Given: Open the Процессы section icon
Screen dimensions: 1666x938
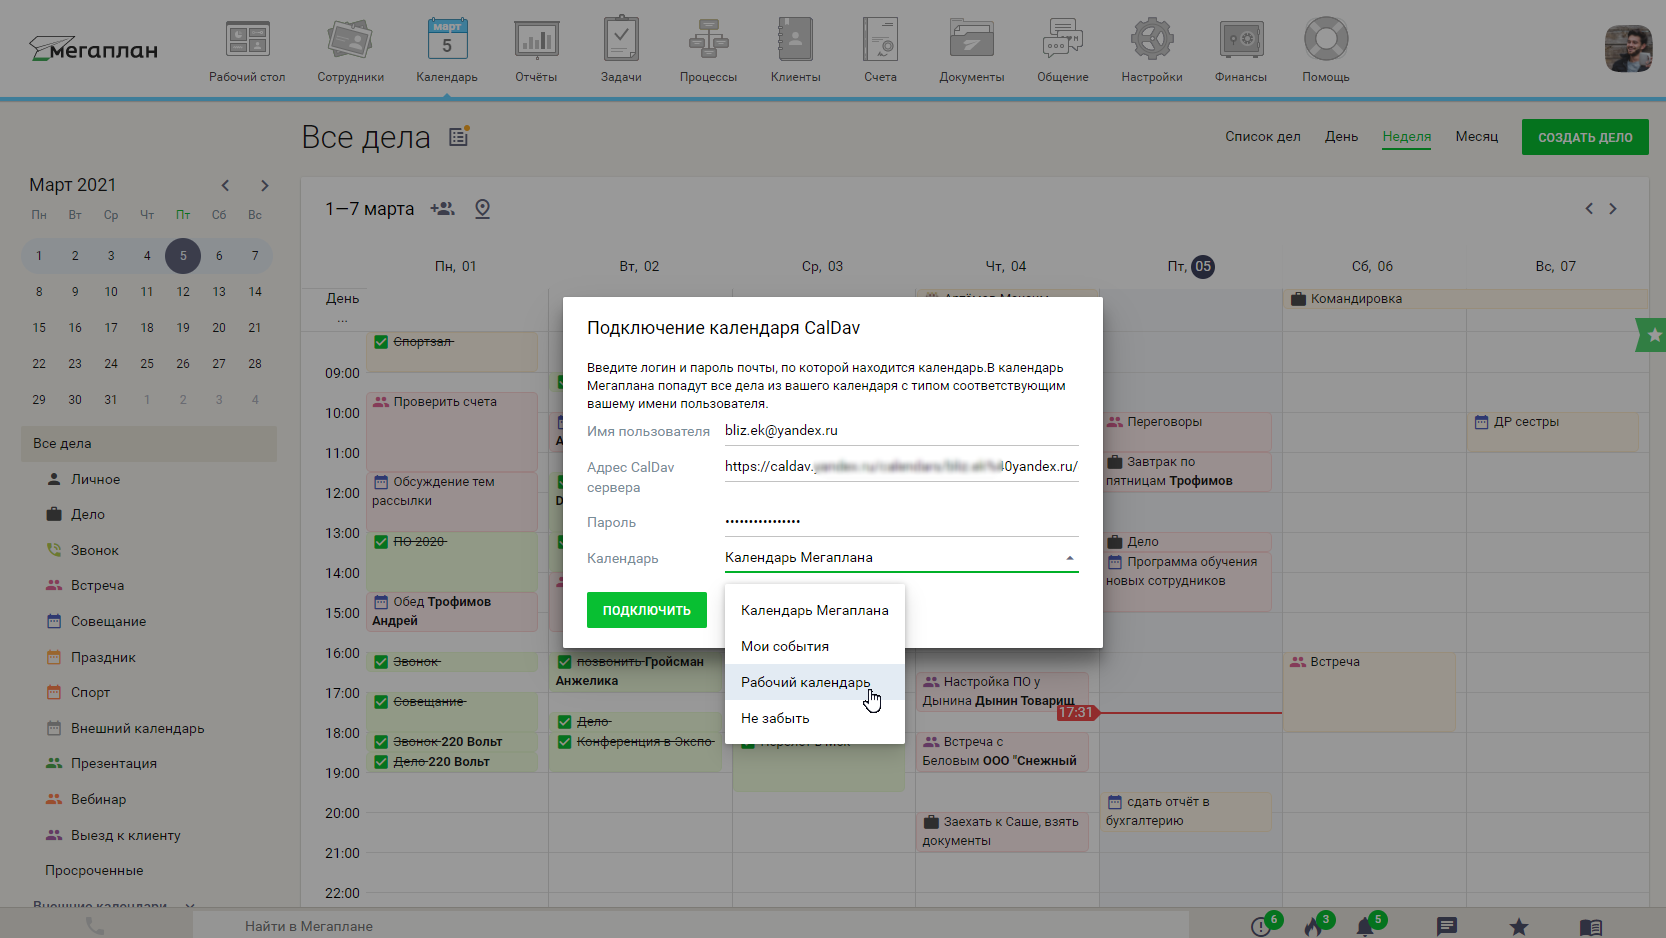Looking at the screenshot, I should click(x=708, y=40).
